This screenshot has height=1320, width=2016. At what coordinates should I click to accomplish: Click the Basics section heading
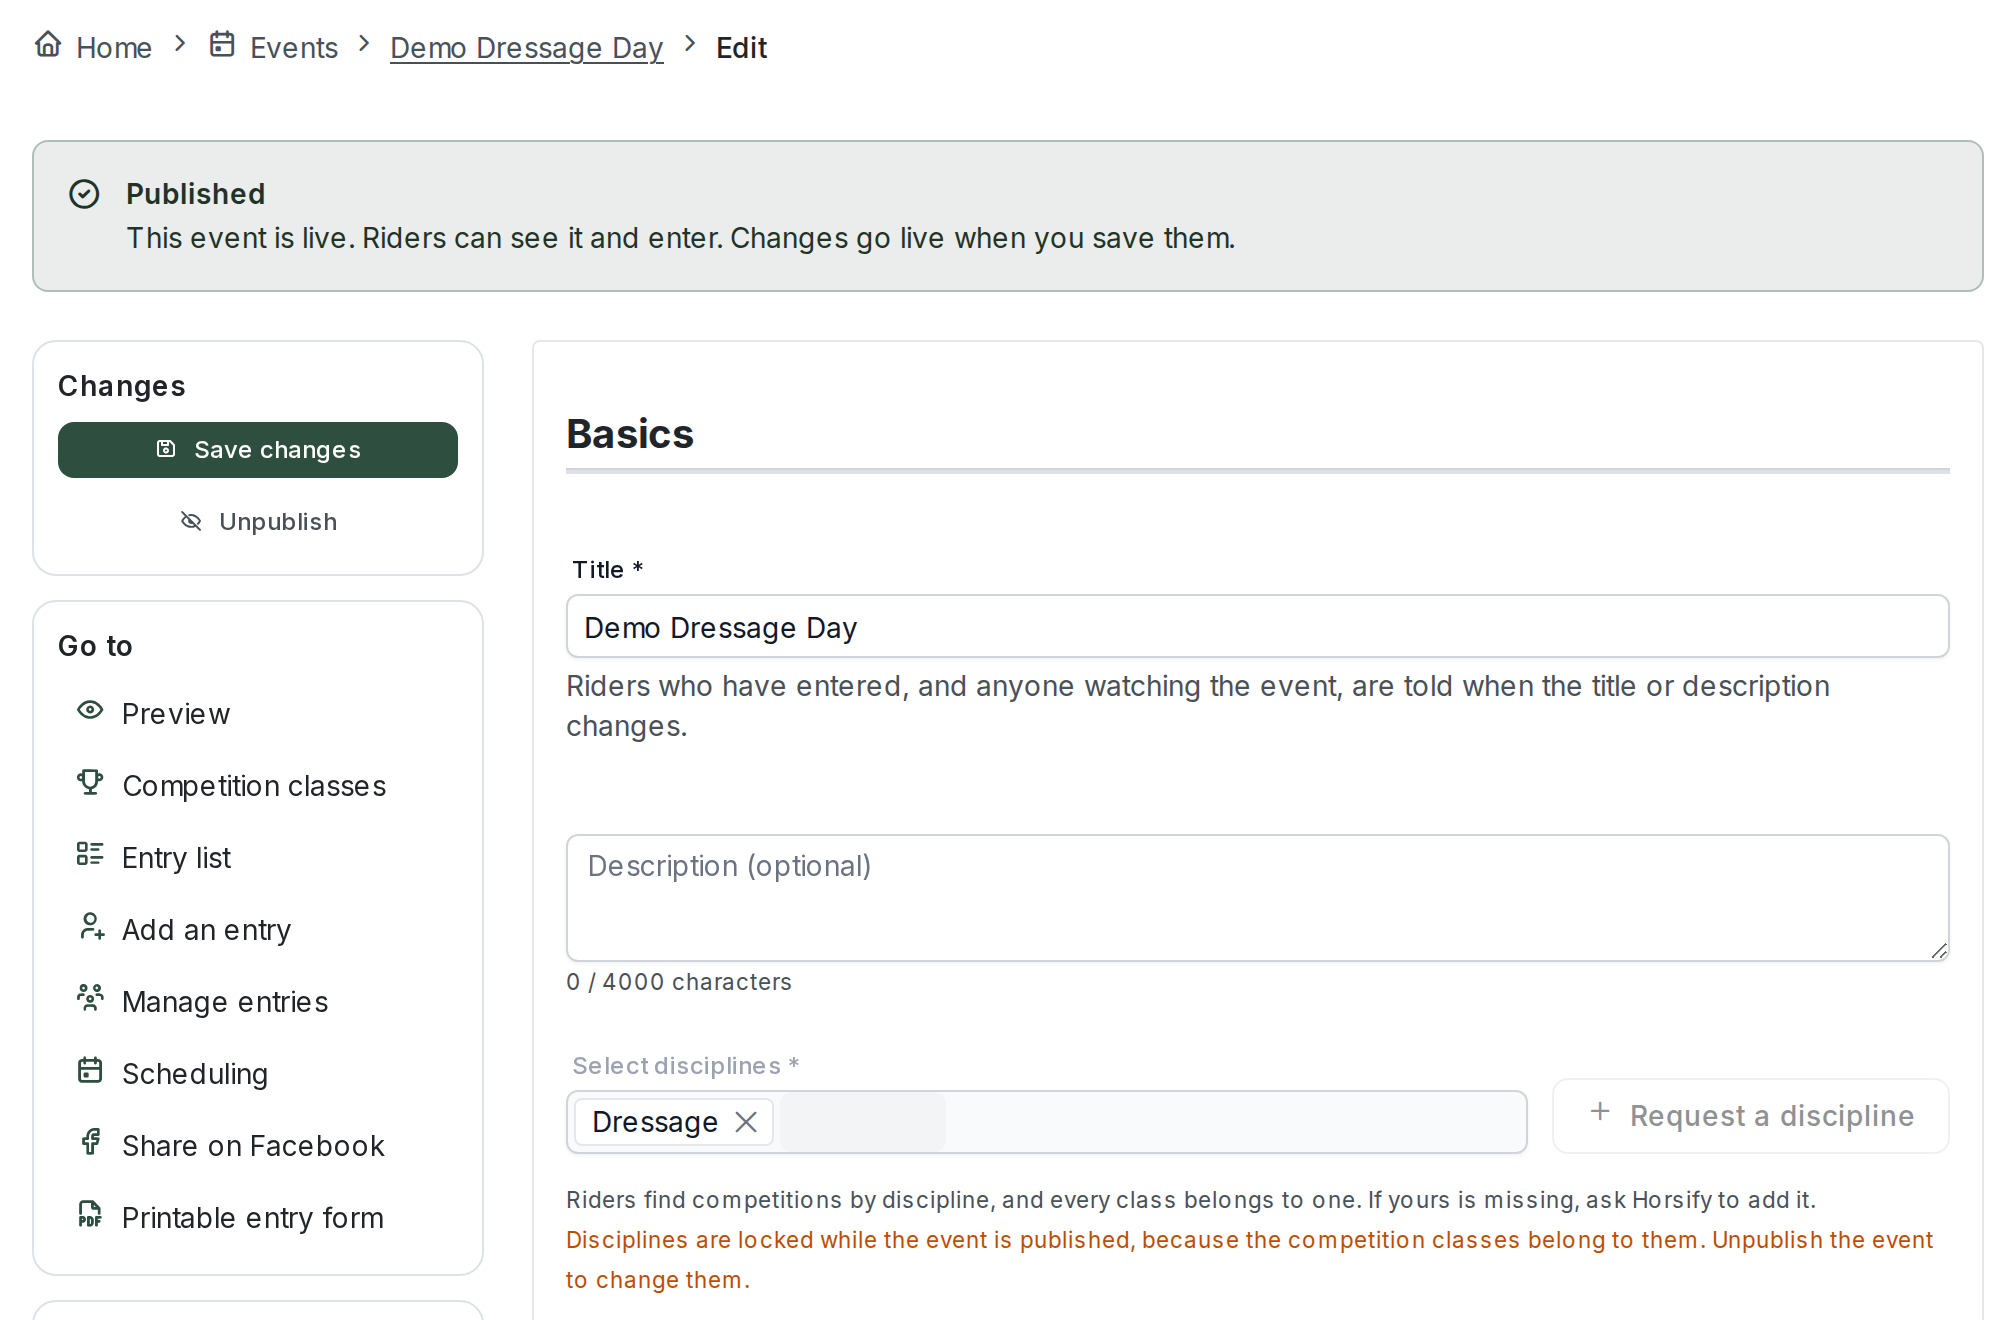click(x=630, y=434)
